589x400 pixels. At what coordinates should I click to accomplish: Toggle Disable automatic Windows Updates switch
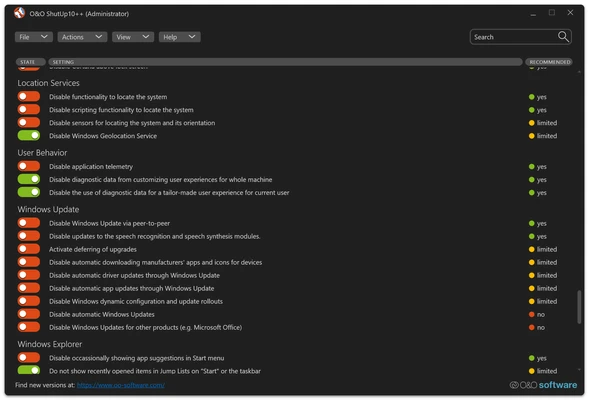pos(29,314)
